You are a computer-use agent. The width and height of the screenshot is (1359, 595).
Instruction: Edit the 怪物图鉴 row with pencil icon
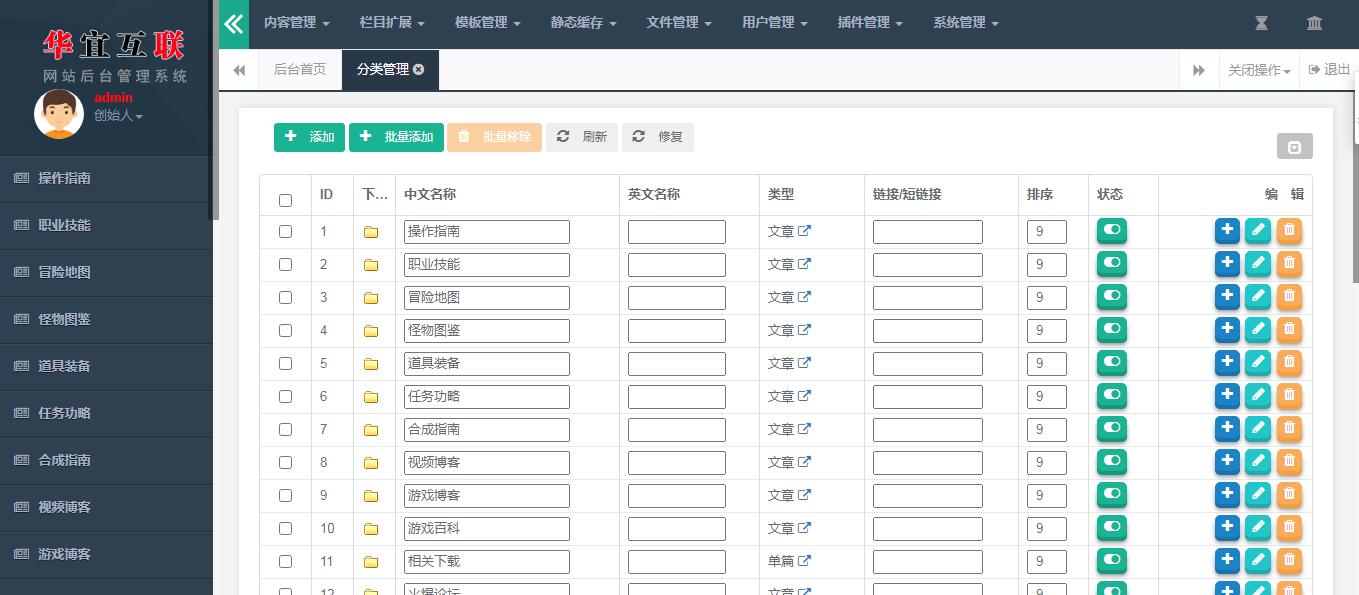(1258, 330)
